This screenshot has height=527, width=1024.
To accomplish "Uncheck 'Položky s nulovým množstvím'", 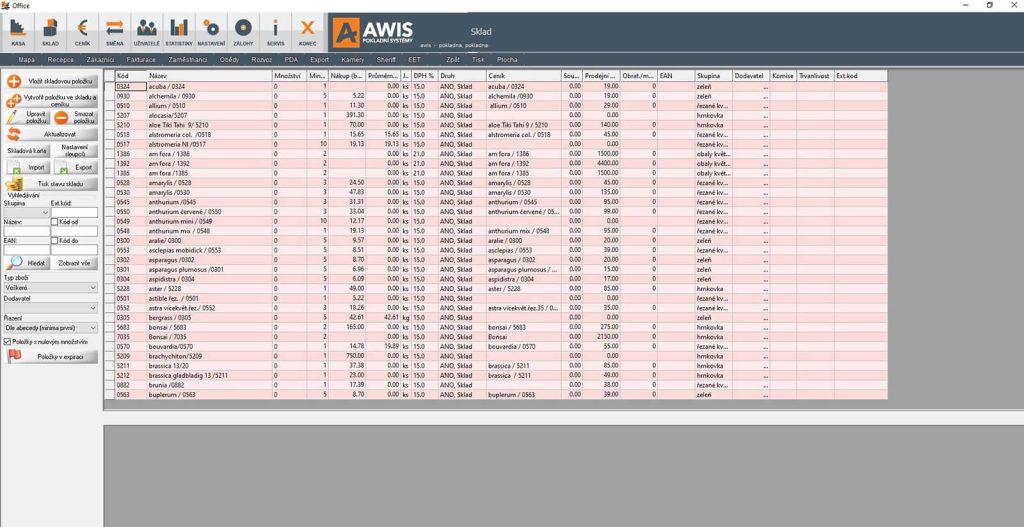I will (x=8, y=341).
